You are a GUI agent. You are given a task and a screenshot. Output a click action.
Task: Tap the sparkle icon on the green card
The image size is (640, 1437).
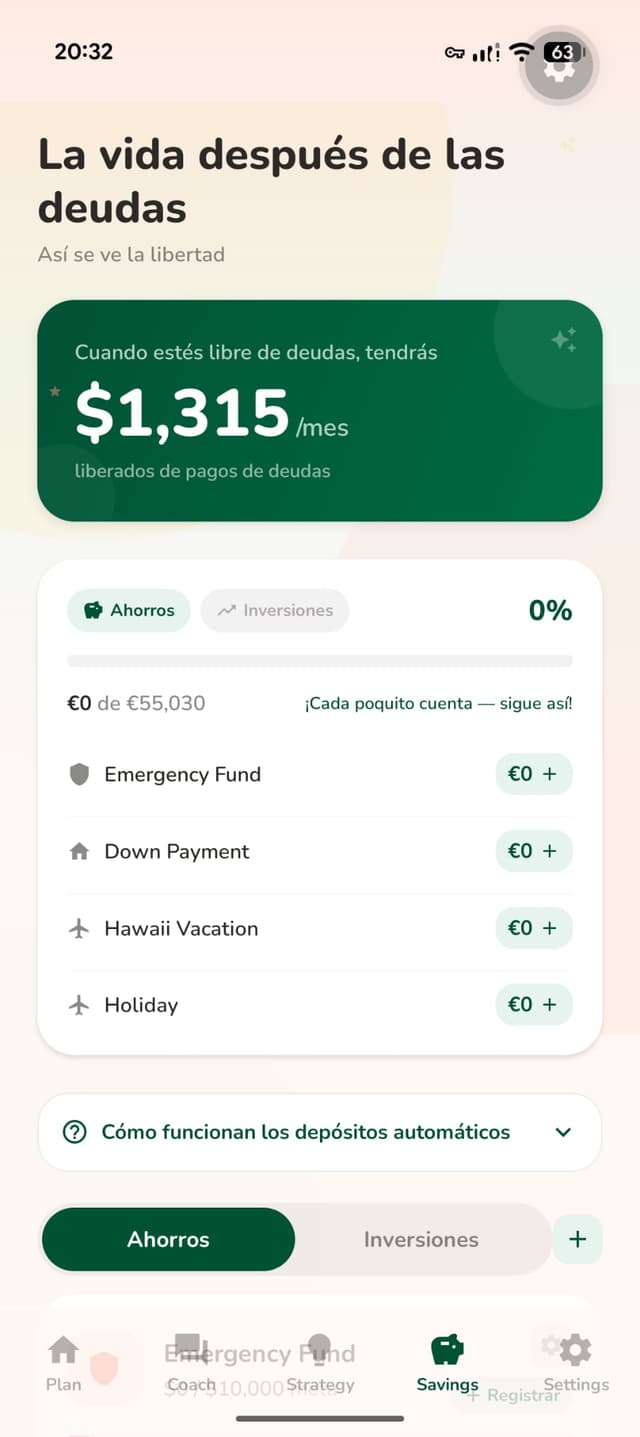tap(565, 340)
